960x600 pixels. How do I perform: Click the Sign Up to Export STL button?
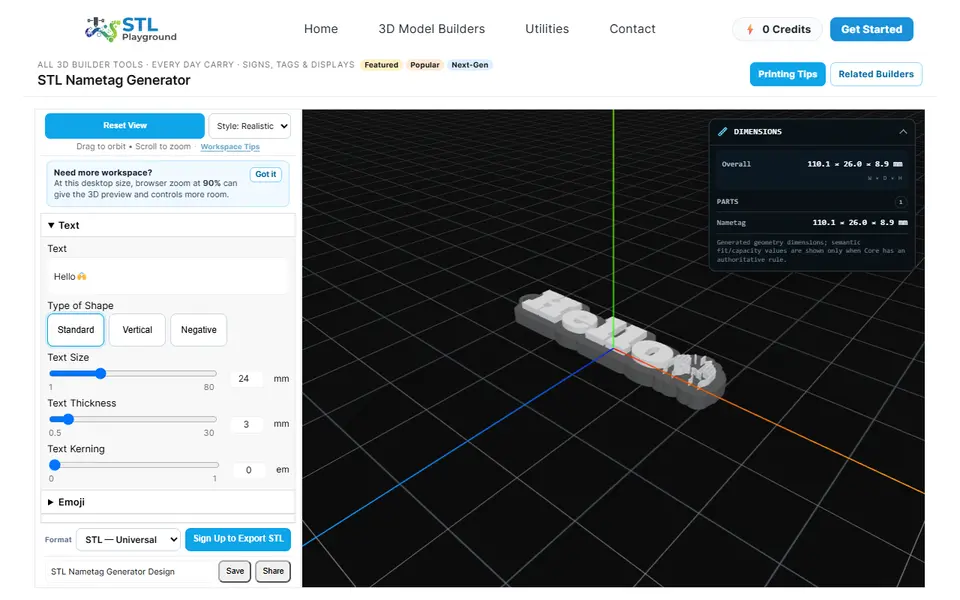coord(238,539)
